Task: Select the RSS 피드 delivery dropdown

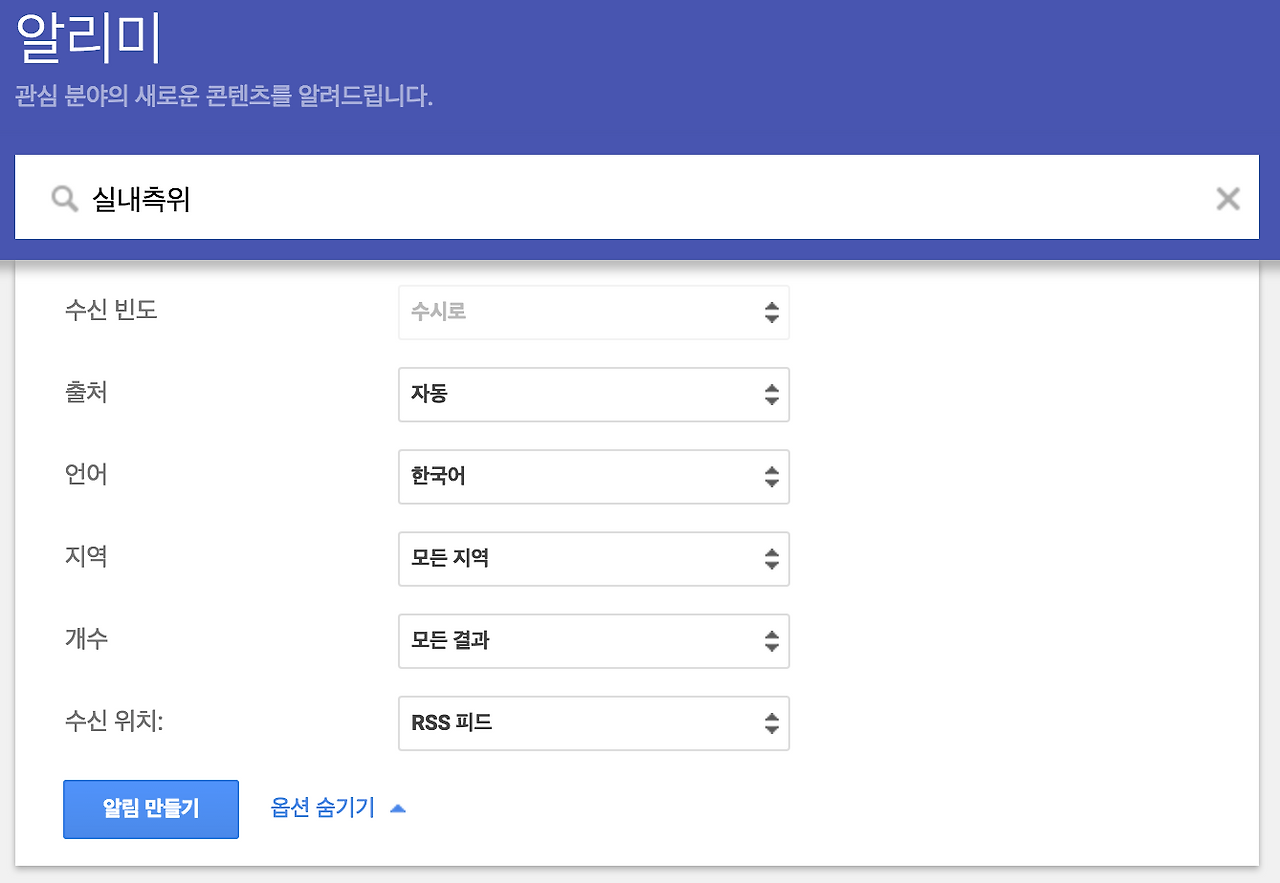Action: click(593, 722)
